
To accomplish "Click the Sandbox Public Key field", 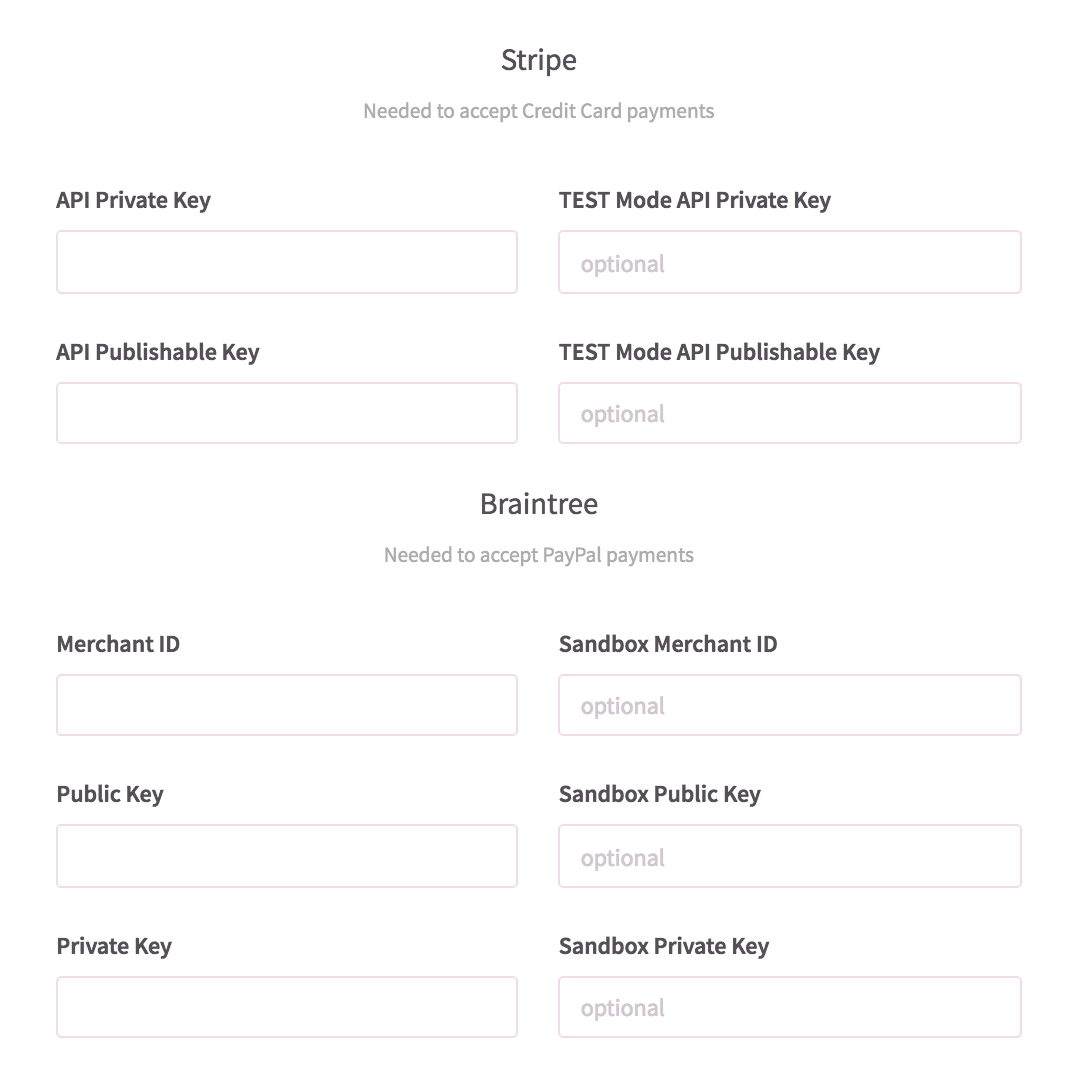I will click(x=789, y=856).
